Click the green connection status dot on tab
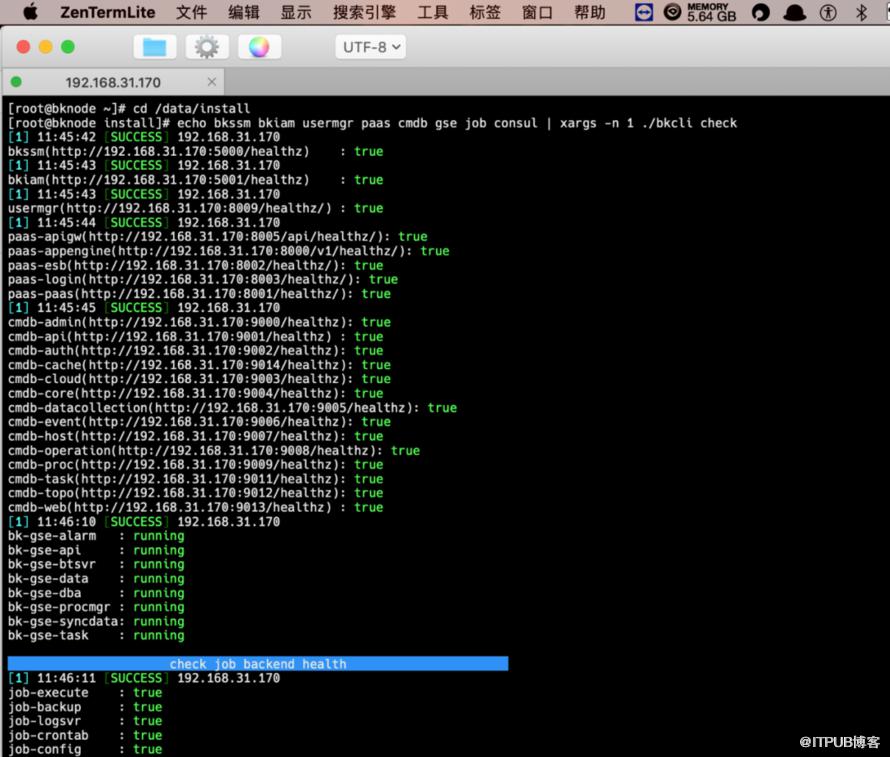 (x=16, y=82)
